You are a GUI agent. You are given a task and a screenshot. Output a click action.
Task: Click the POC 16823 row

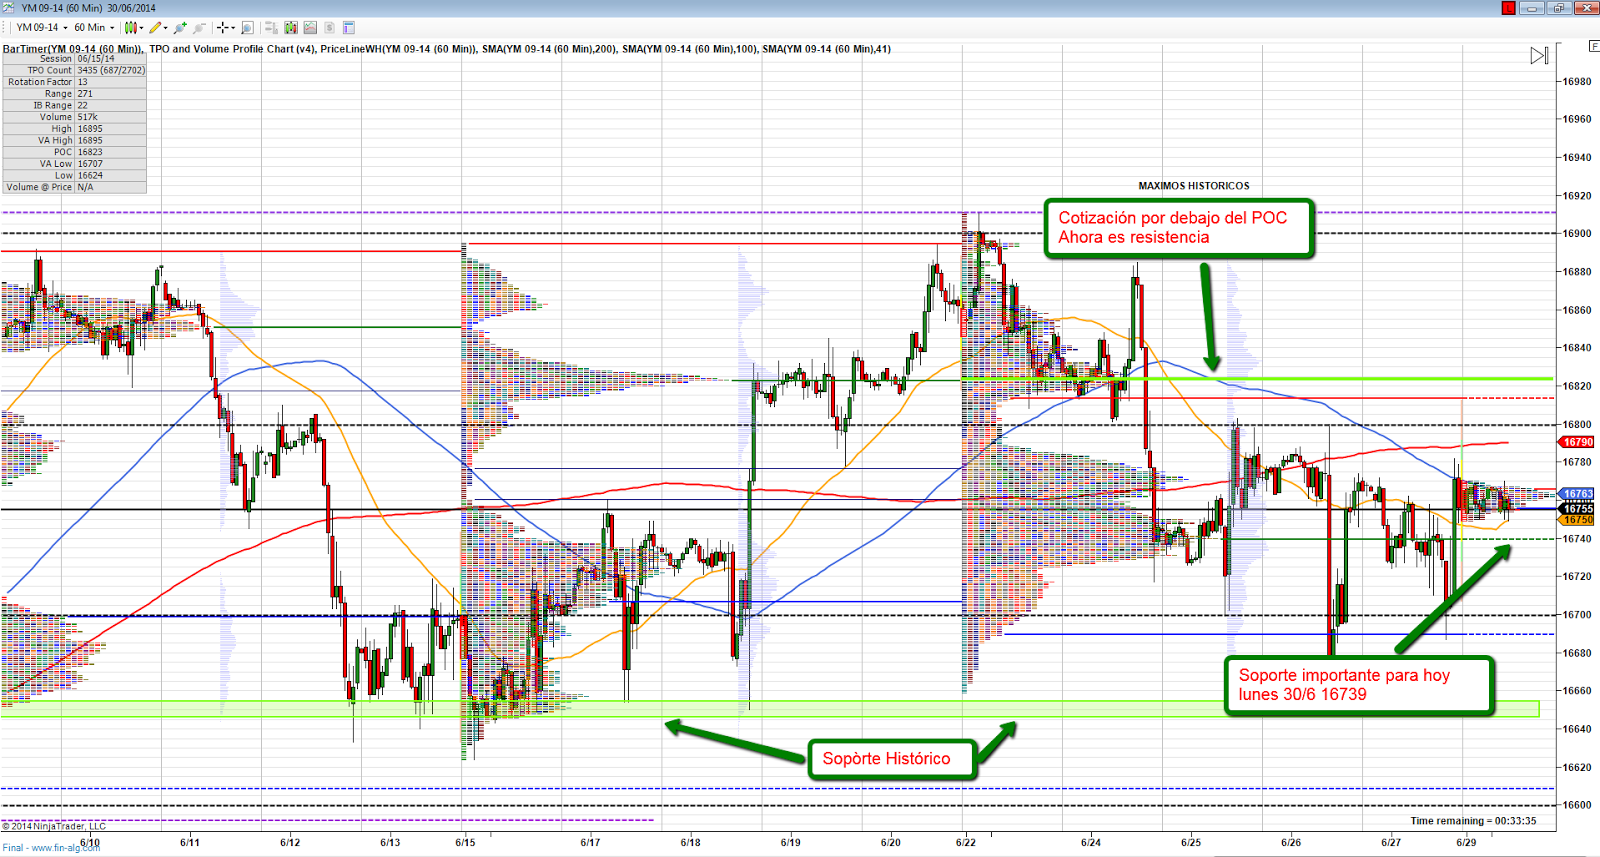(x=74, y=152)
